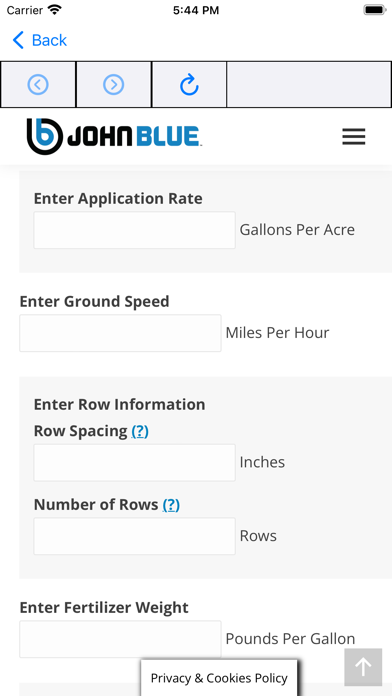The height and width of the screenshot is (696, 392).
Task: Open Row Spacing help (?) link
Action: coord(140,431)
